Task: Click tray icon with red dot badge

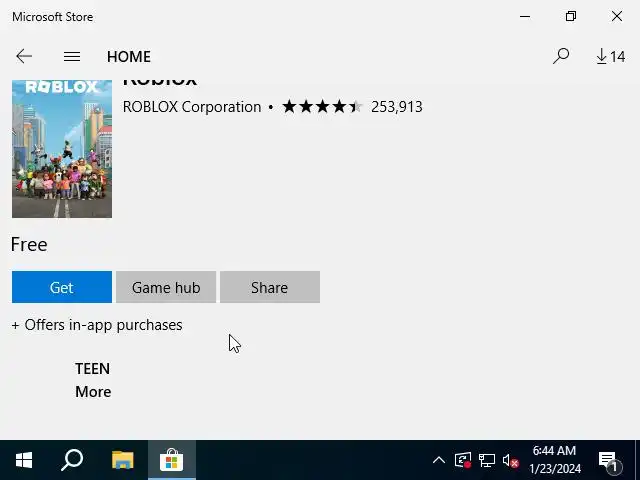Action: pos(463,460)
